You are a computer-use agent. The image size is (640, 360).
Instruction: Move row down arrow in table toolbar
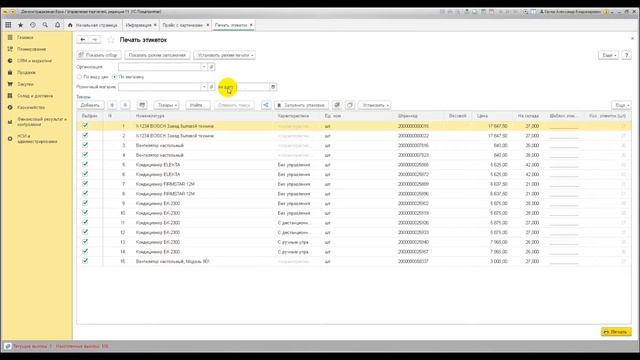125,105
